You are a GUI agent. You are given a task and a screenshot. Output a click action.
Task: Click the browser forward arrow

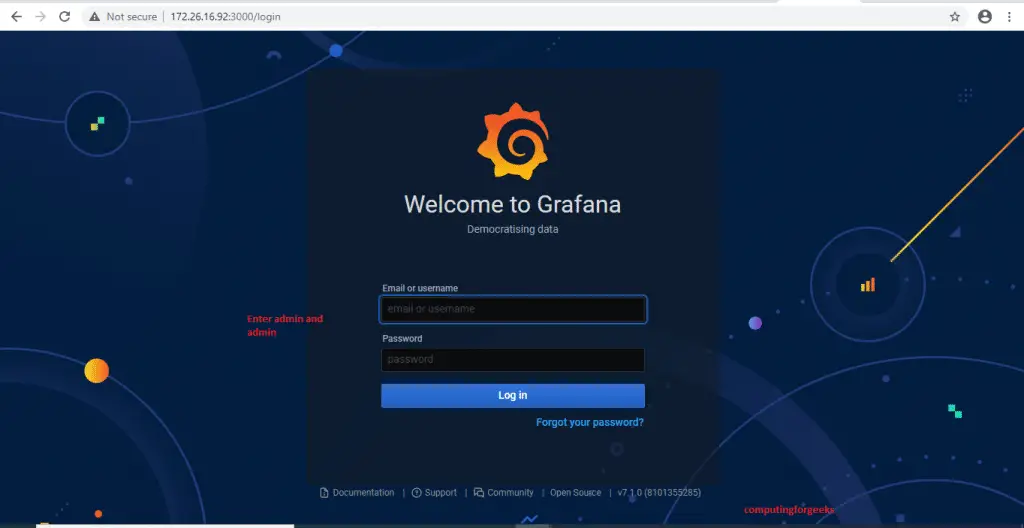tap(40, 16)
